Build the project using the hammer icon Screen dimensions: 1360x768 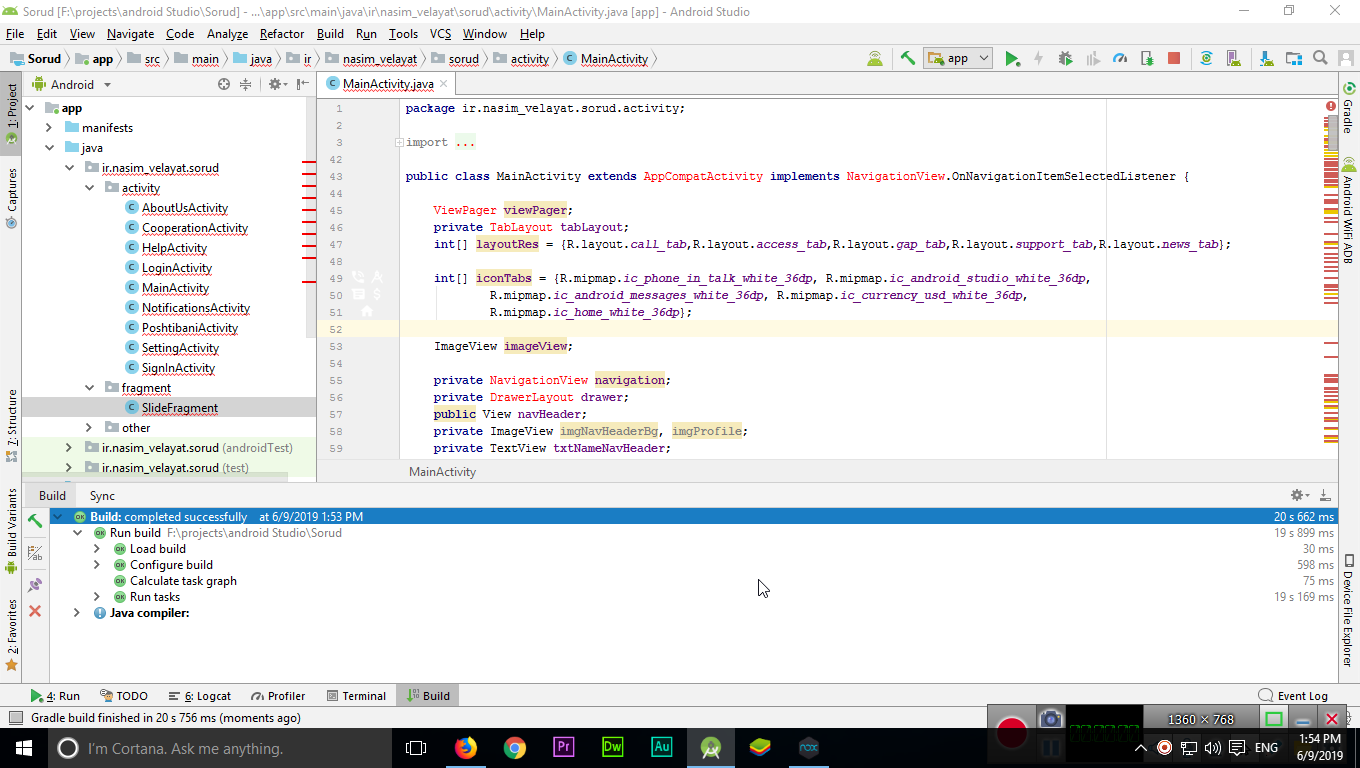point(906,58)
